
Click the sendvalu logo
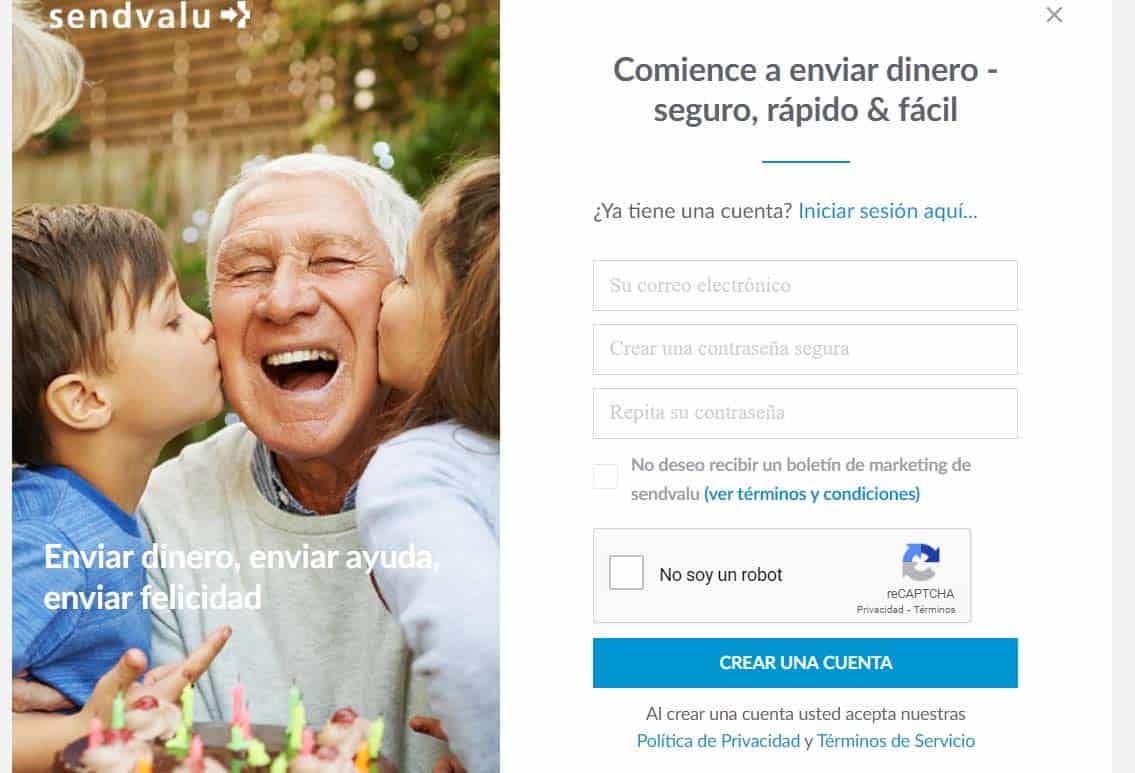click(x=149, y=16)
